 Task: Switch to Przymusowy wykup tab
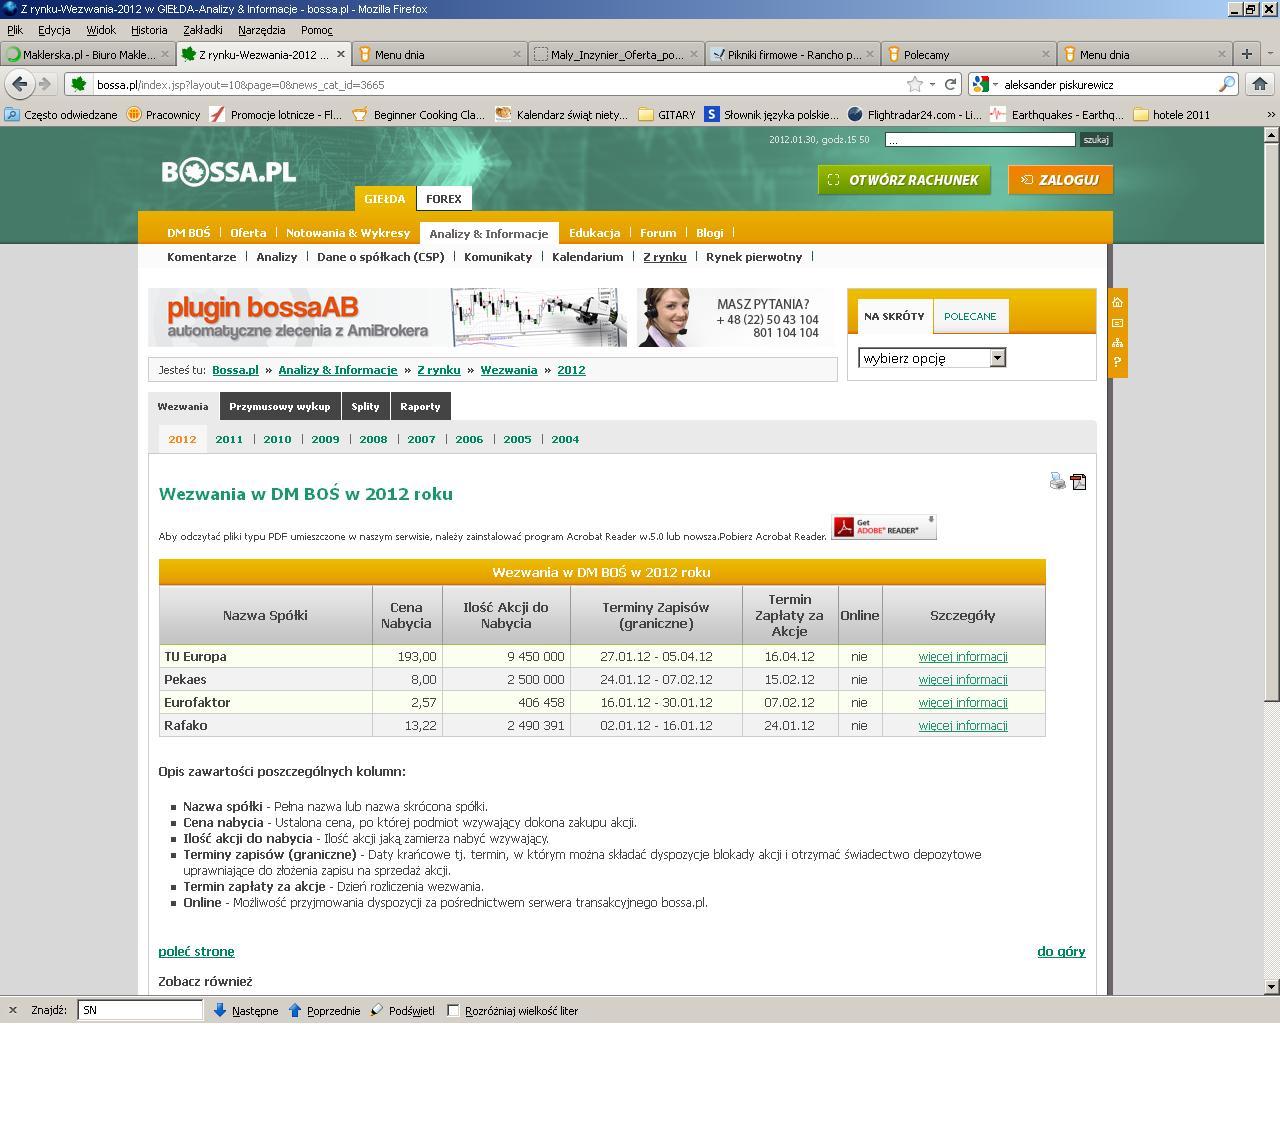tap(280, 406)
